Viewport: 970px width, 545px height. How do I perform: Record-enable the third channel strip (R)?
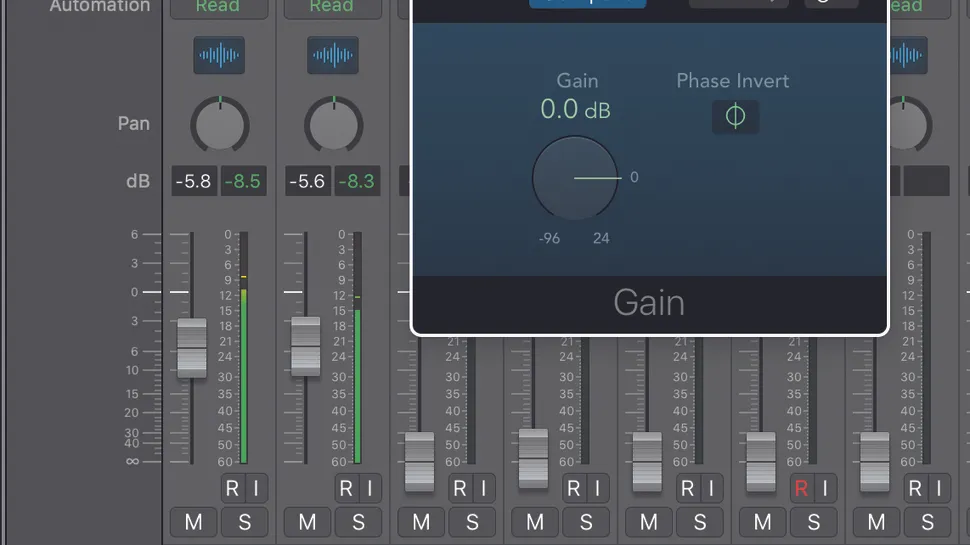pos(460,489)
